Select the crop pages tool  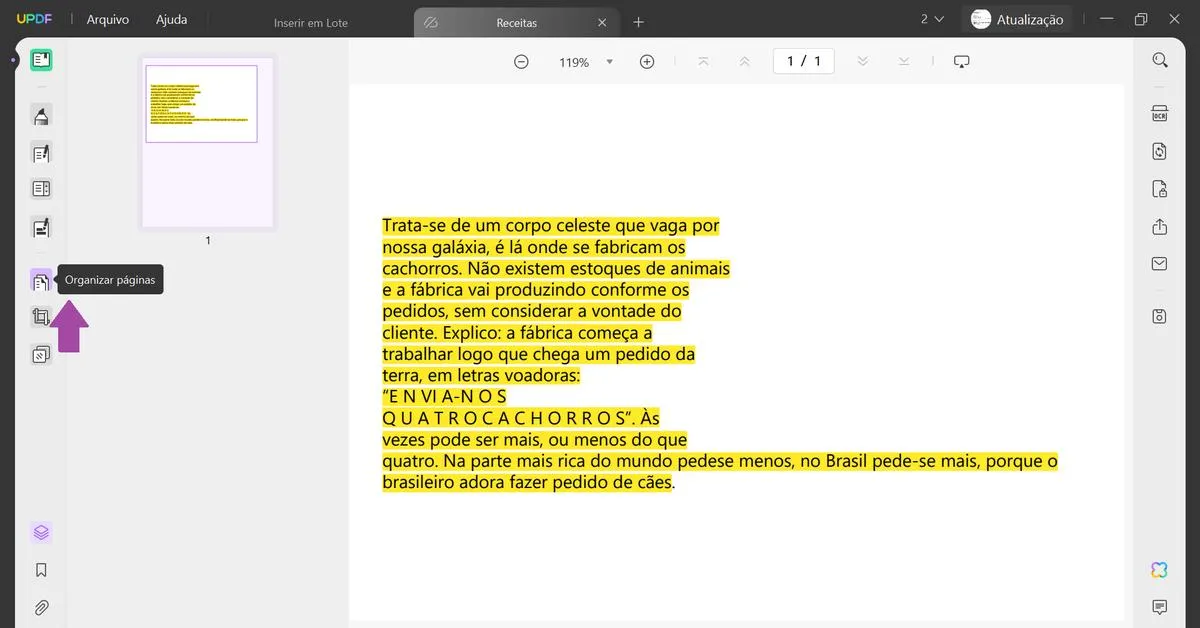pyautogui.click(x=41, y=316)
